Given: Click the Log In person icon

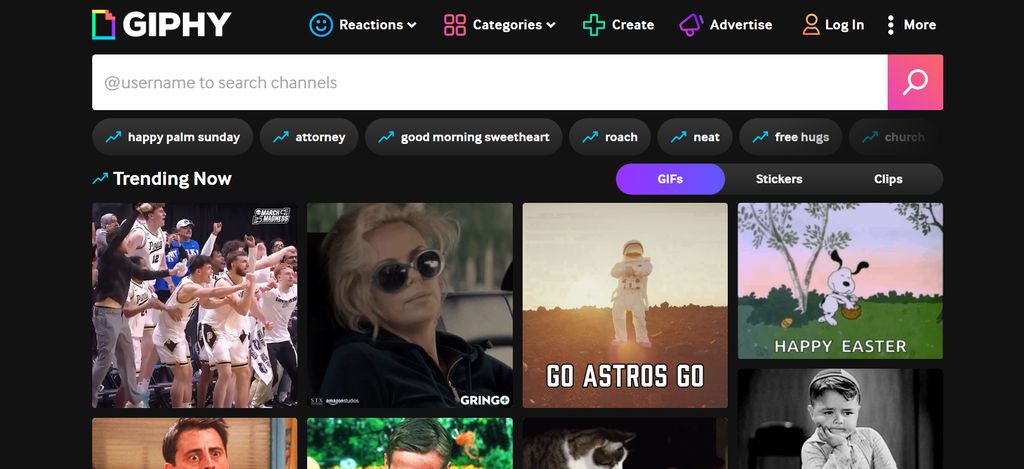Looking at the screenshot, I should [x=811, y=25].
